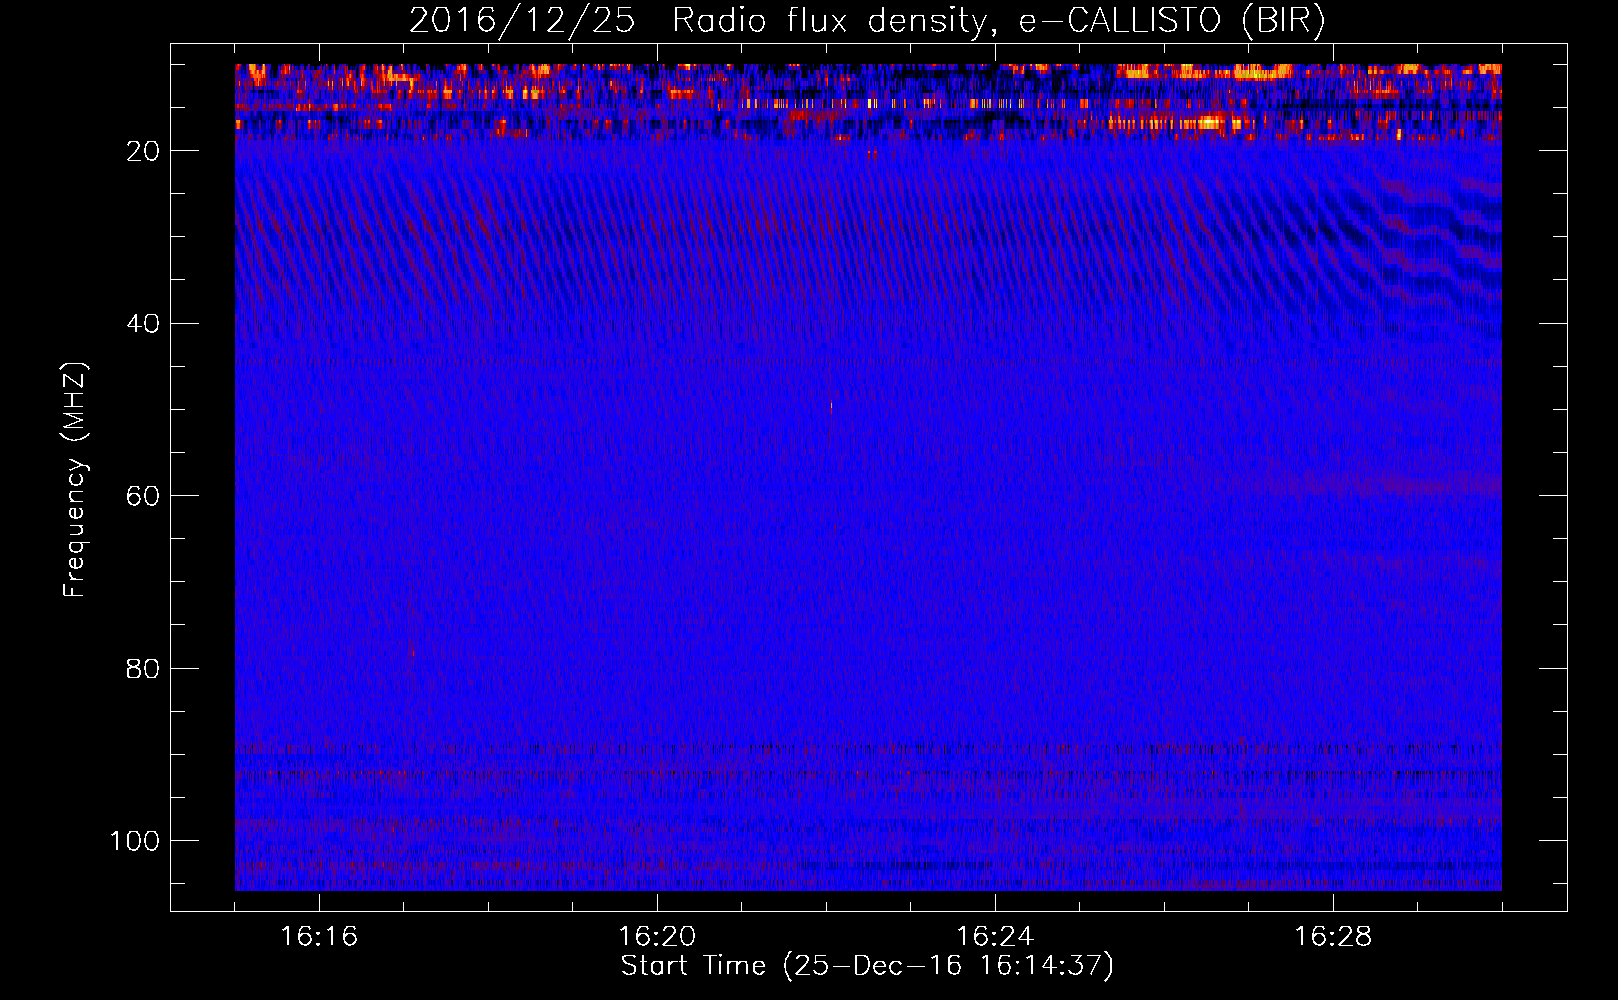Click the '60' frequency tick label

click(144, 496)
